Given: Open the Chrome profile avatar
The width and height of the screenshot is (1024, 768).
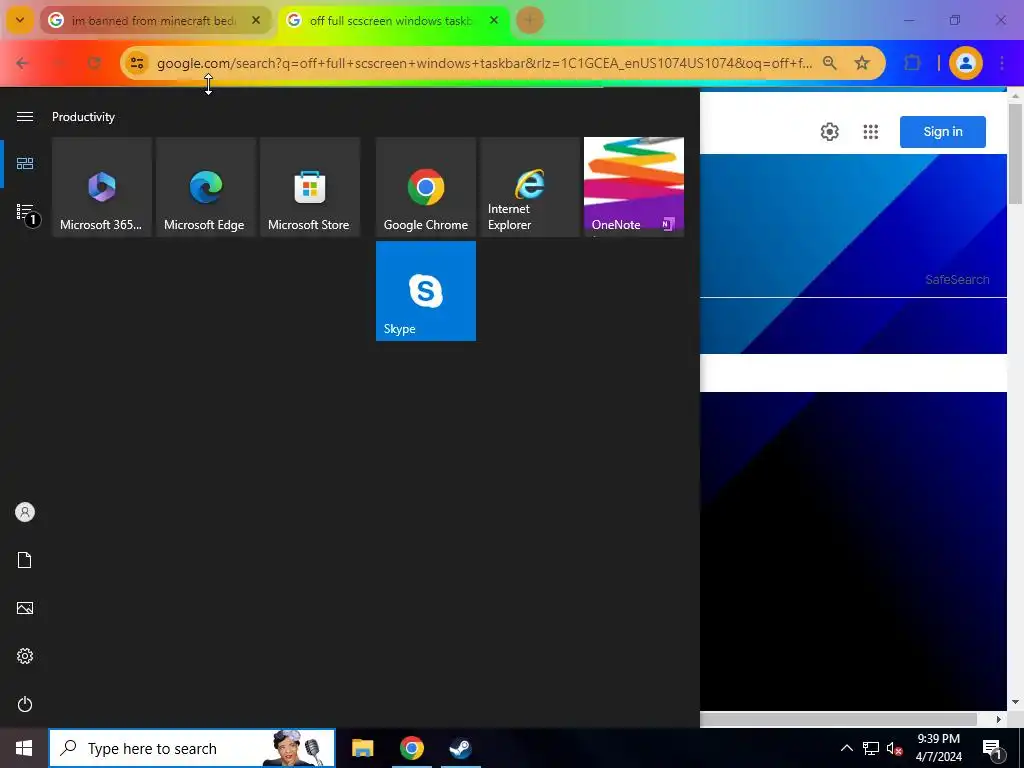Looking at the screenshot, I should 966,63.
